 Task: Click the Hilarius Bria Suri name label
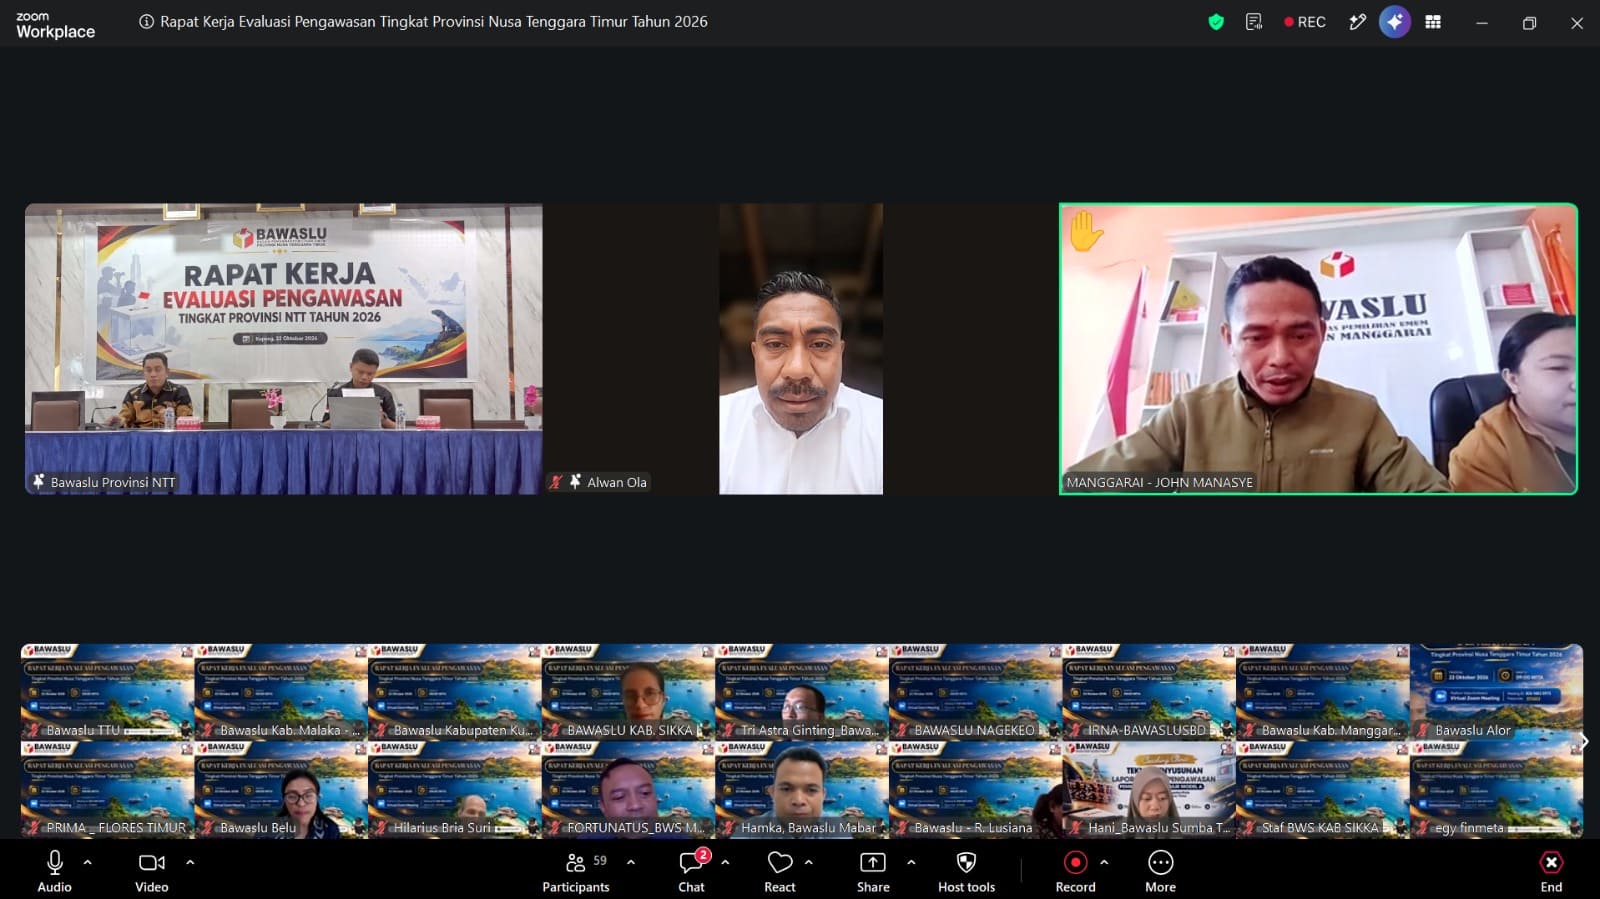click(x=442, y=828)
